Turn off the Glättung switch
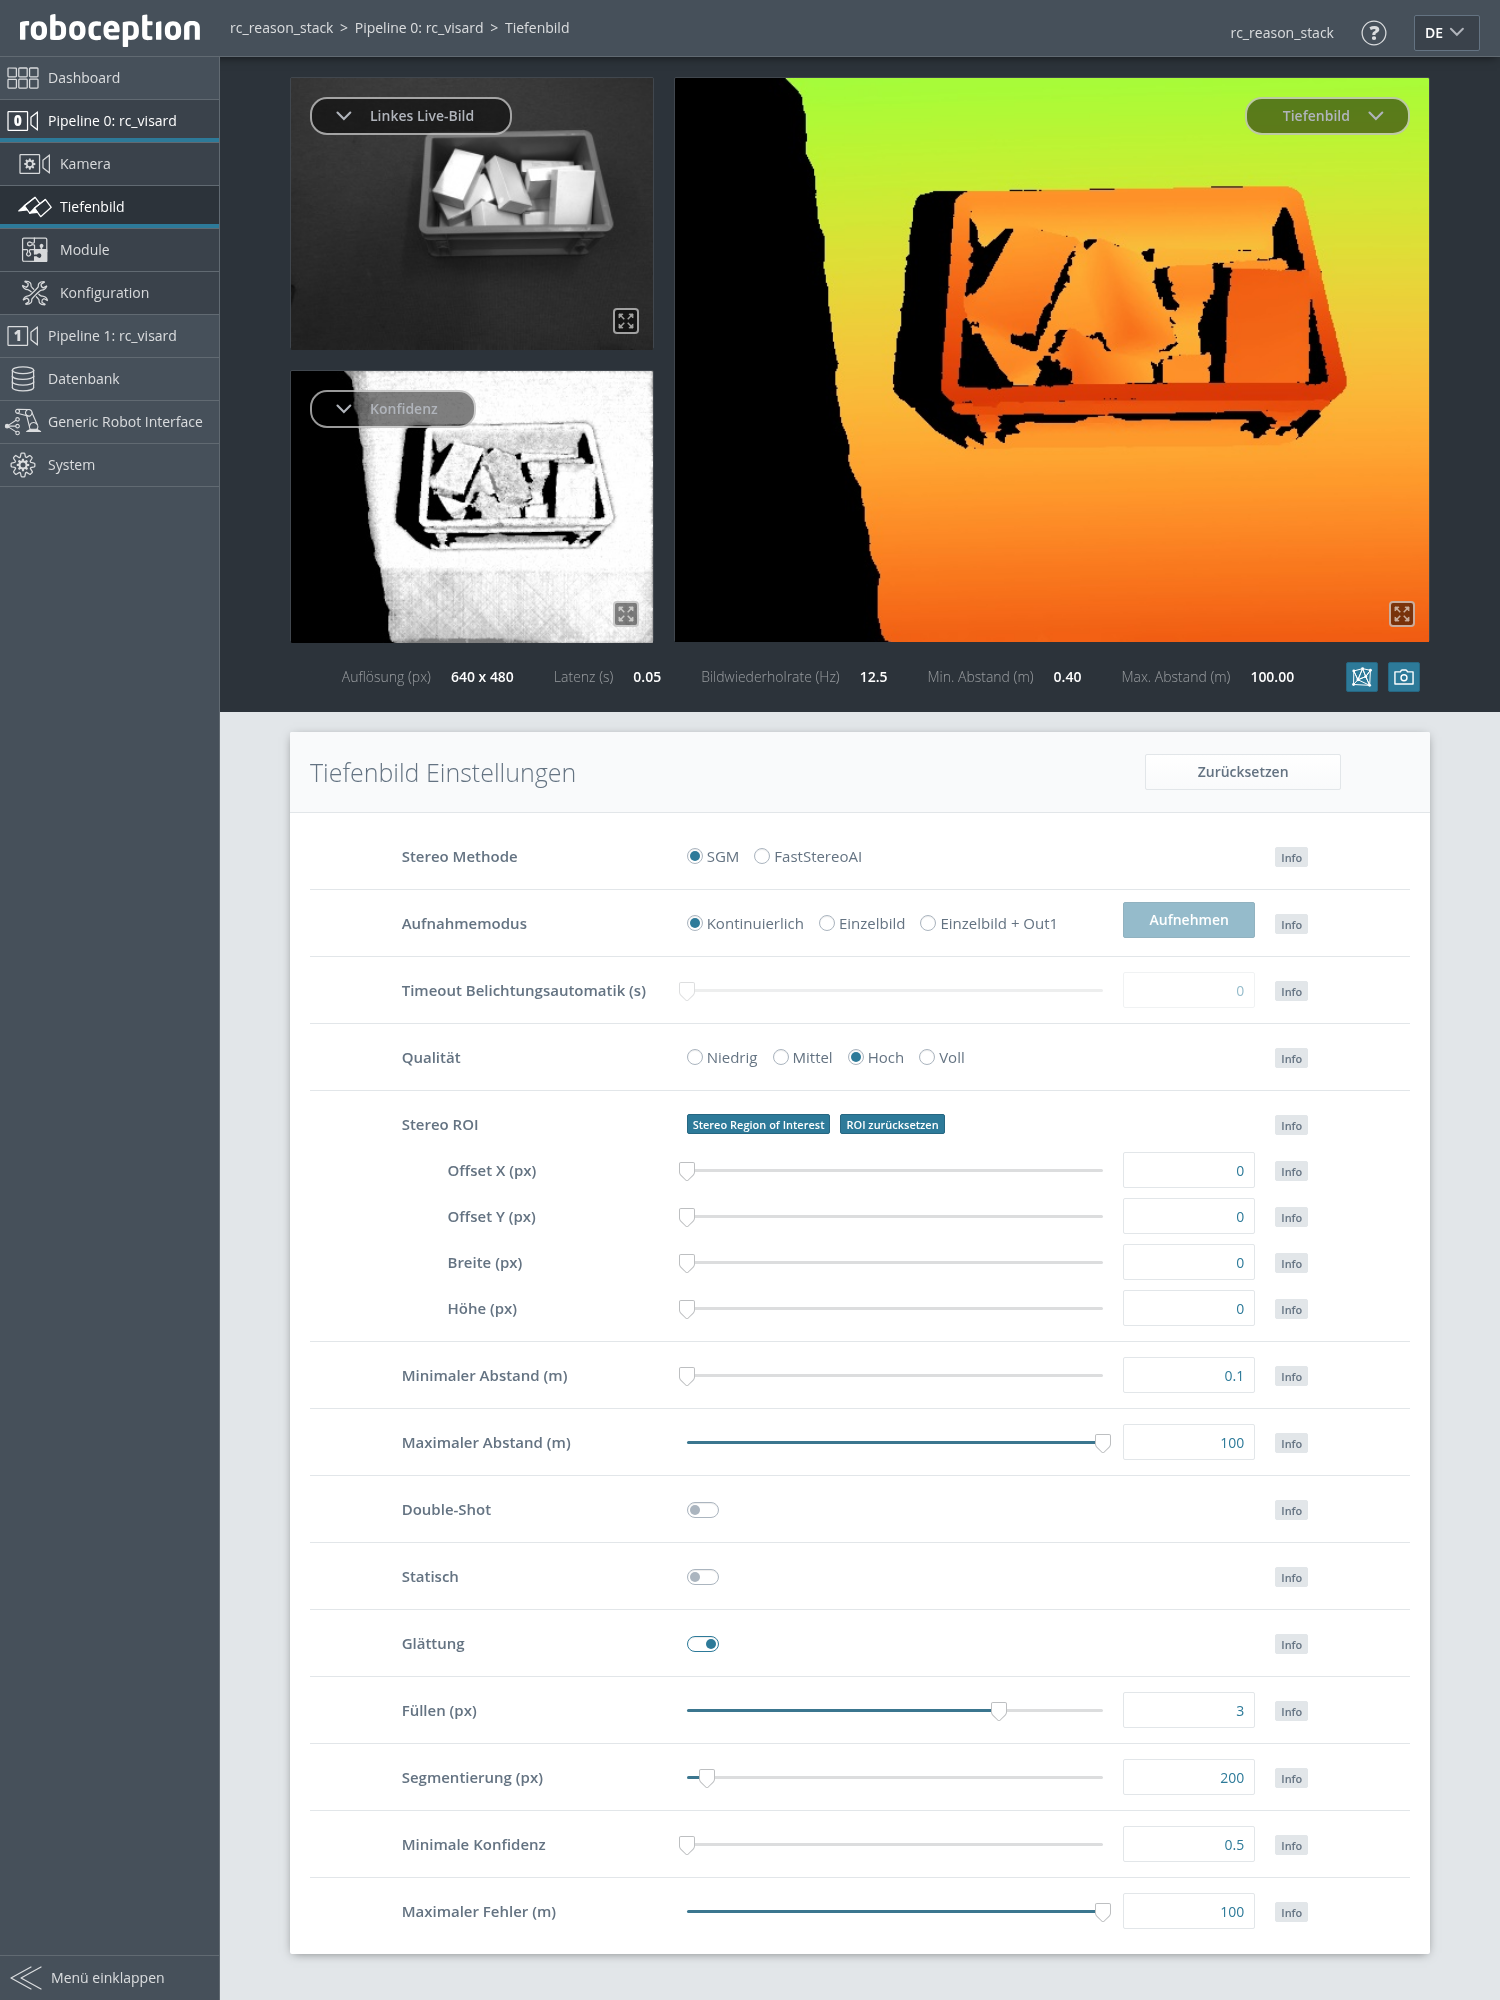 703,1644
